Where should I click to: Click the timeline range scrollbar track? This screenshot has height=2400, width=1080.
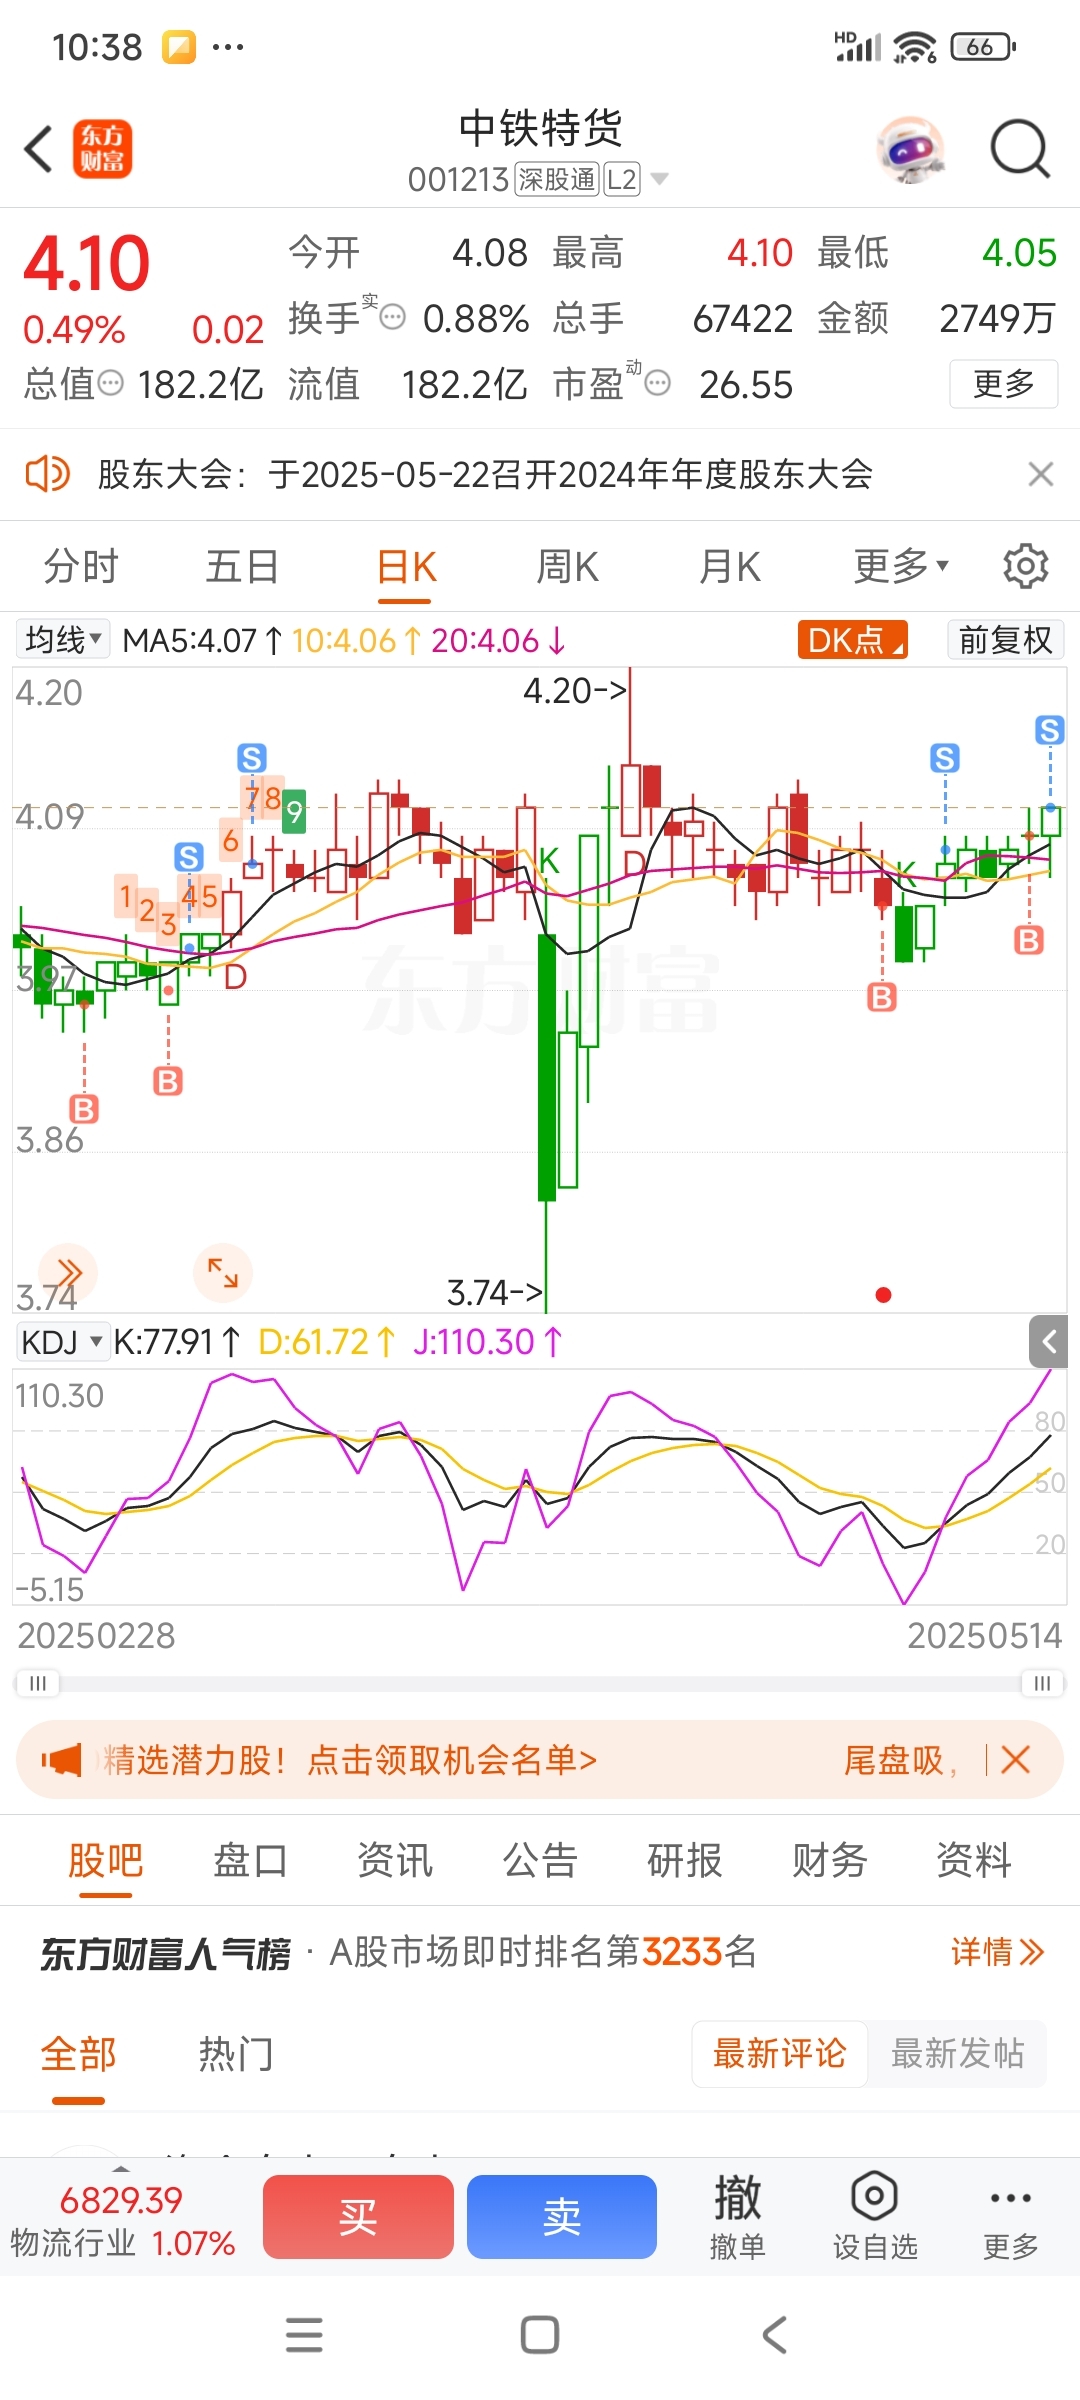[x=540, y=1684]
